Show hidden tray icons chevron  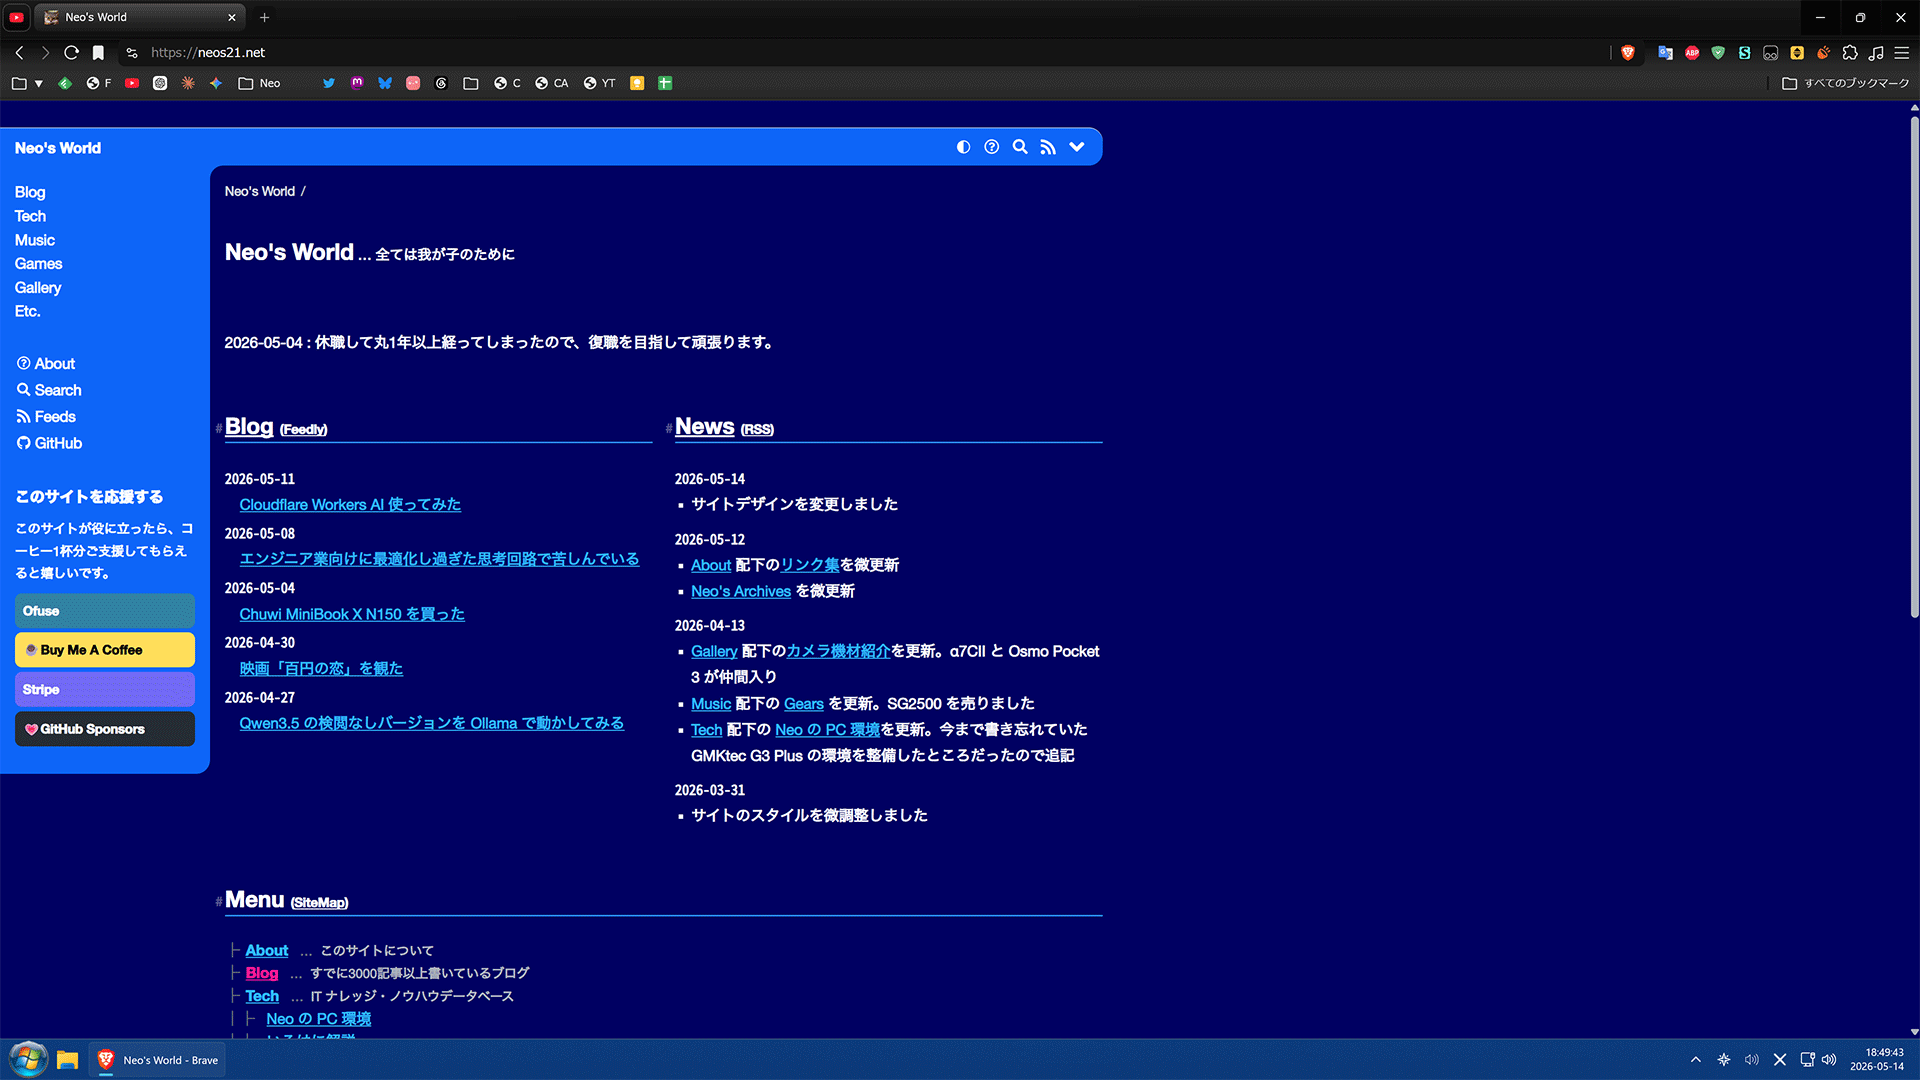pos(1696,1060)
